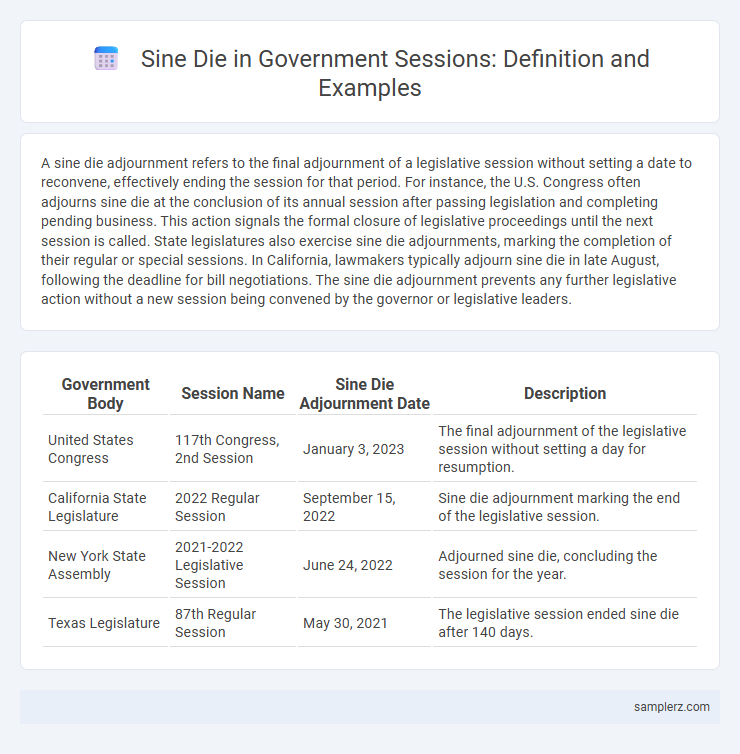Click the description 'ended sine die after 140 days'
This screenshot has width=740, height=754.
click(x=565, y=623)
